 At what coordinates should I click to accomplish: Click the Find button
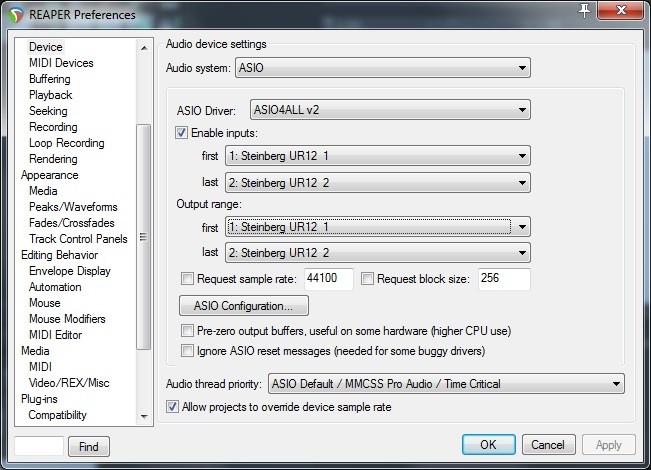pyautogui.click(x=89, y=446)
